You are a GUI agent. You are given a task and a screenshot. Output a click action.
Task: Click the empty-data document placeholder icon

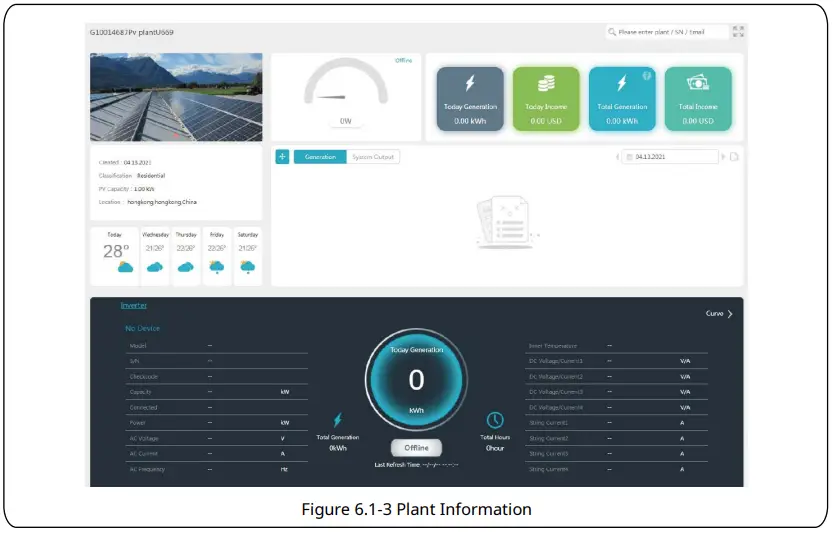point(506,222)
